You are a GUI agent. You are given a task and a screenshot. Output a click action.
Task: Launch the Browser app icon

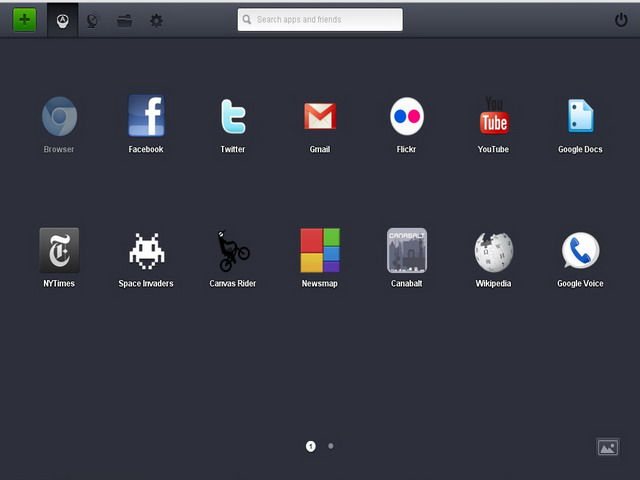[59, 116]
